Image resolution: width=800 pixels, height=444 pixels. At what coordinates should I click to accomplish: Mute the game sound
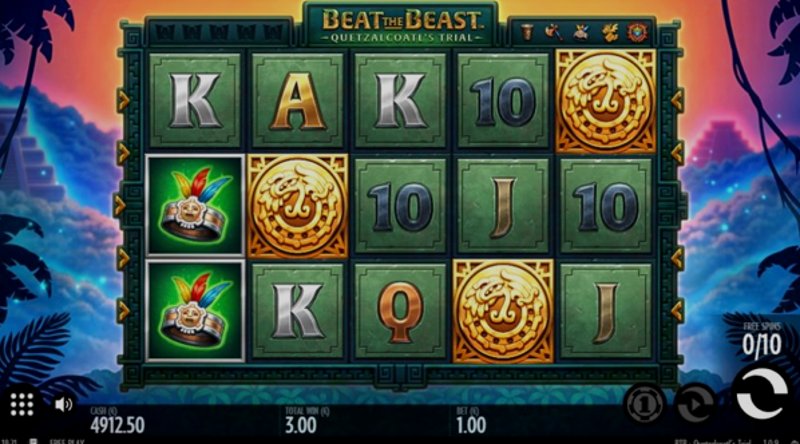[63, 405]
